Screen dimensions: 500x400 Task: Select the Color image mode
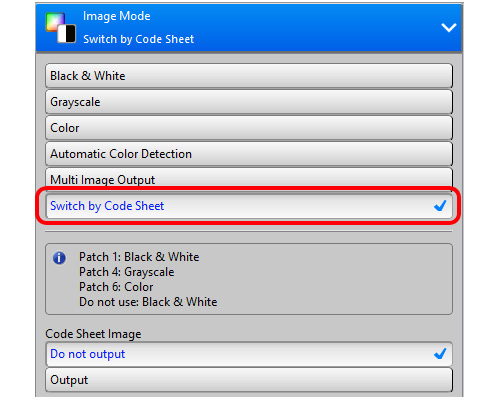tap(249, 128)
